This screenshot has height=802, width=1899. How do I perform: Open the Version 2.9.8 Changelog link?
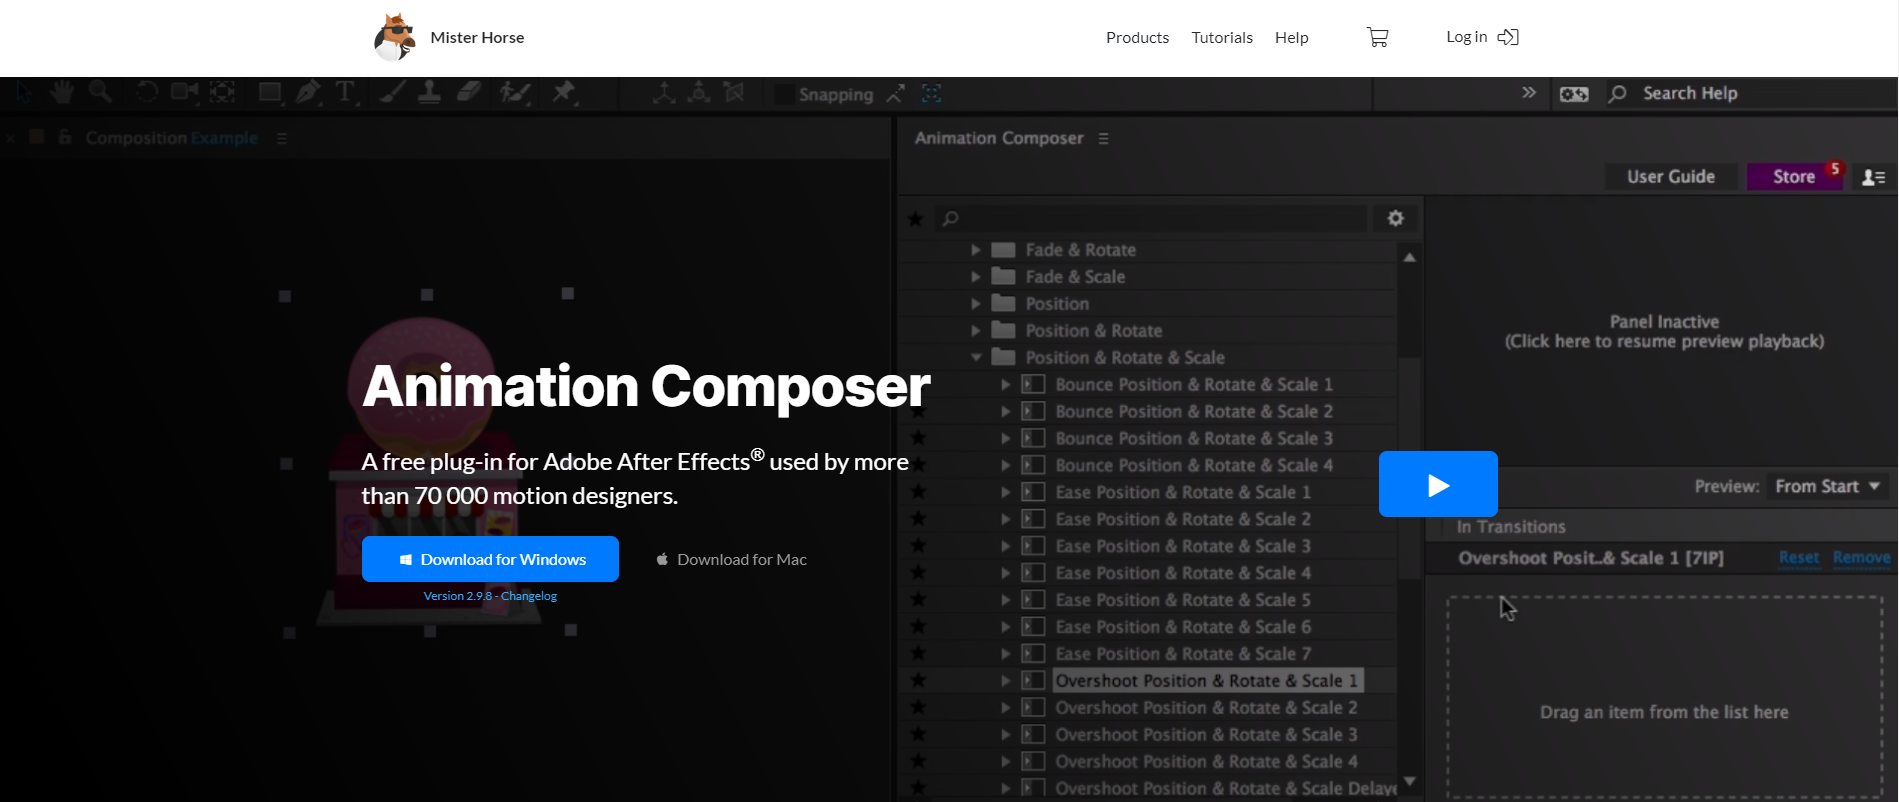click(x=490, y=596)
